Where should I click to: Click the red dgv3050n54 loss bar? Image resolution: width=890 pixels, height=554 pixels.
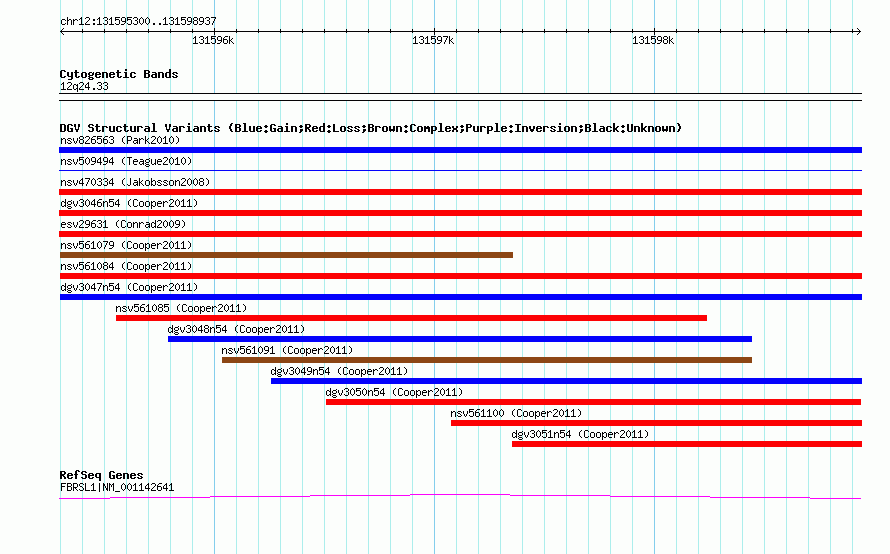coord(594,402)
